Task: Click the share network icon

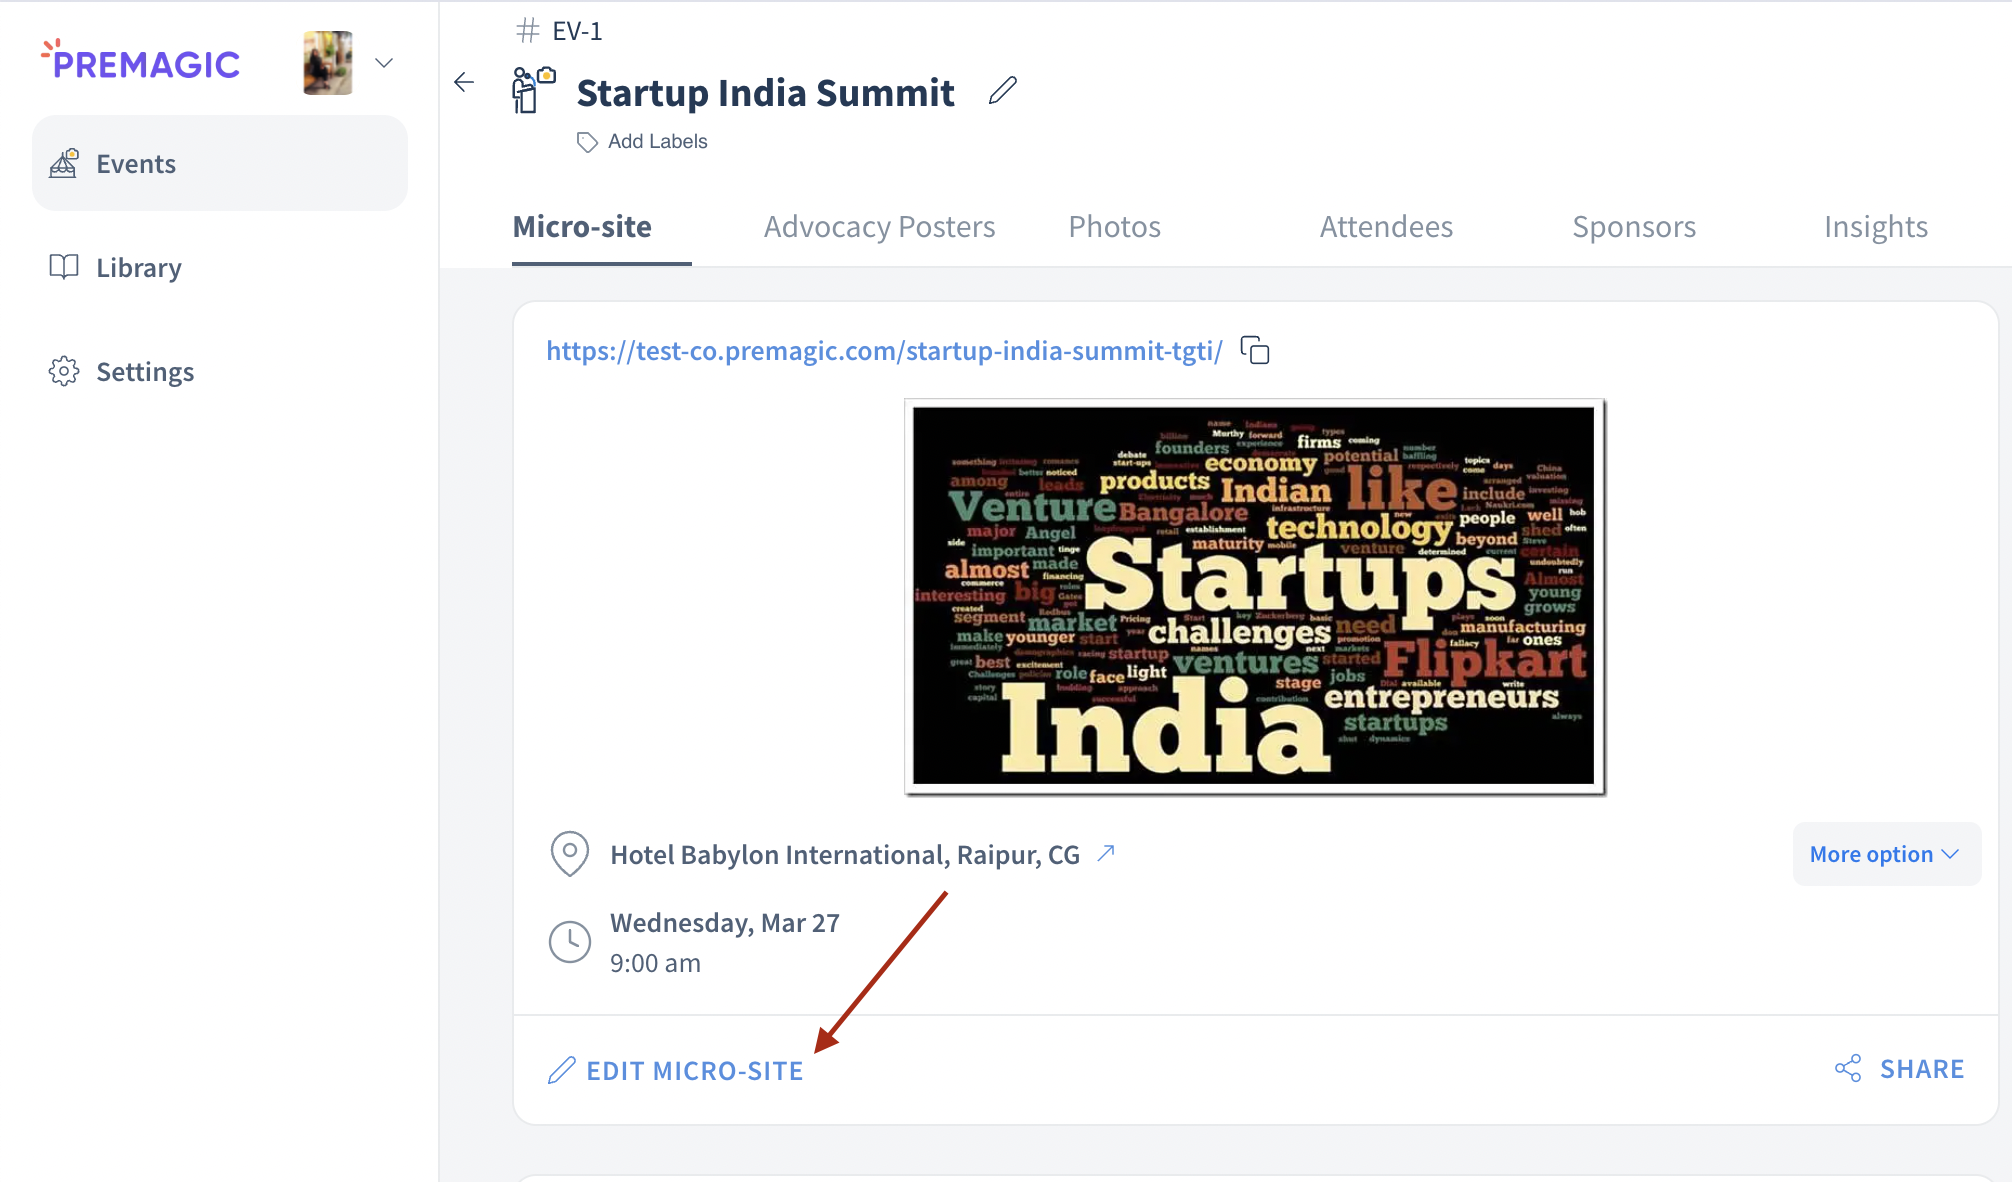Action: [x=1848, y=1068]
